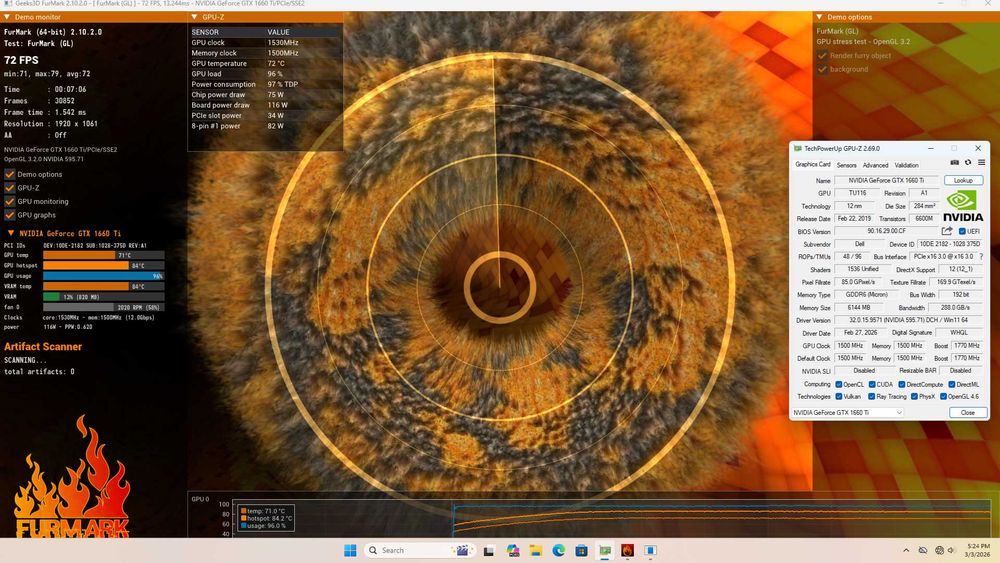Image resolution: width=1000 pixels, height=563 pixels.
Task: Toggle the UEFI checkbox in GPU-Z
Action: pyautogui.click(x=962, y=231)
